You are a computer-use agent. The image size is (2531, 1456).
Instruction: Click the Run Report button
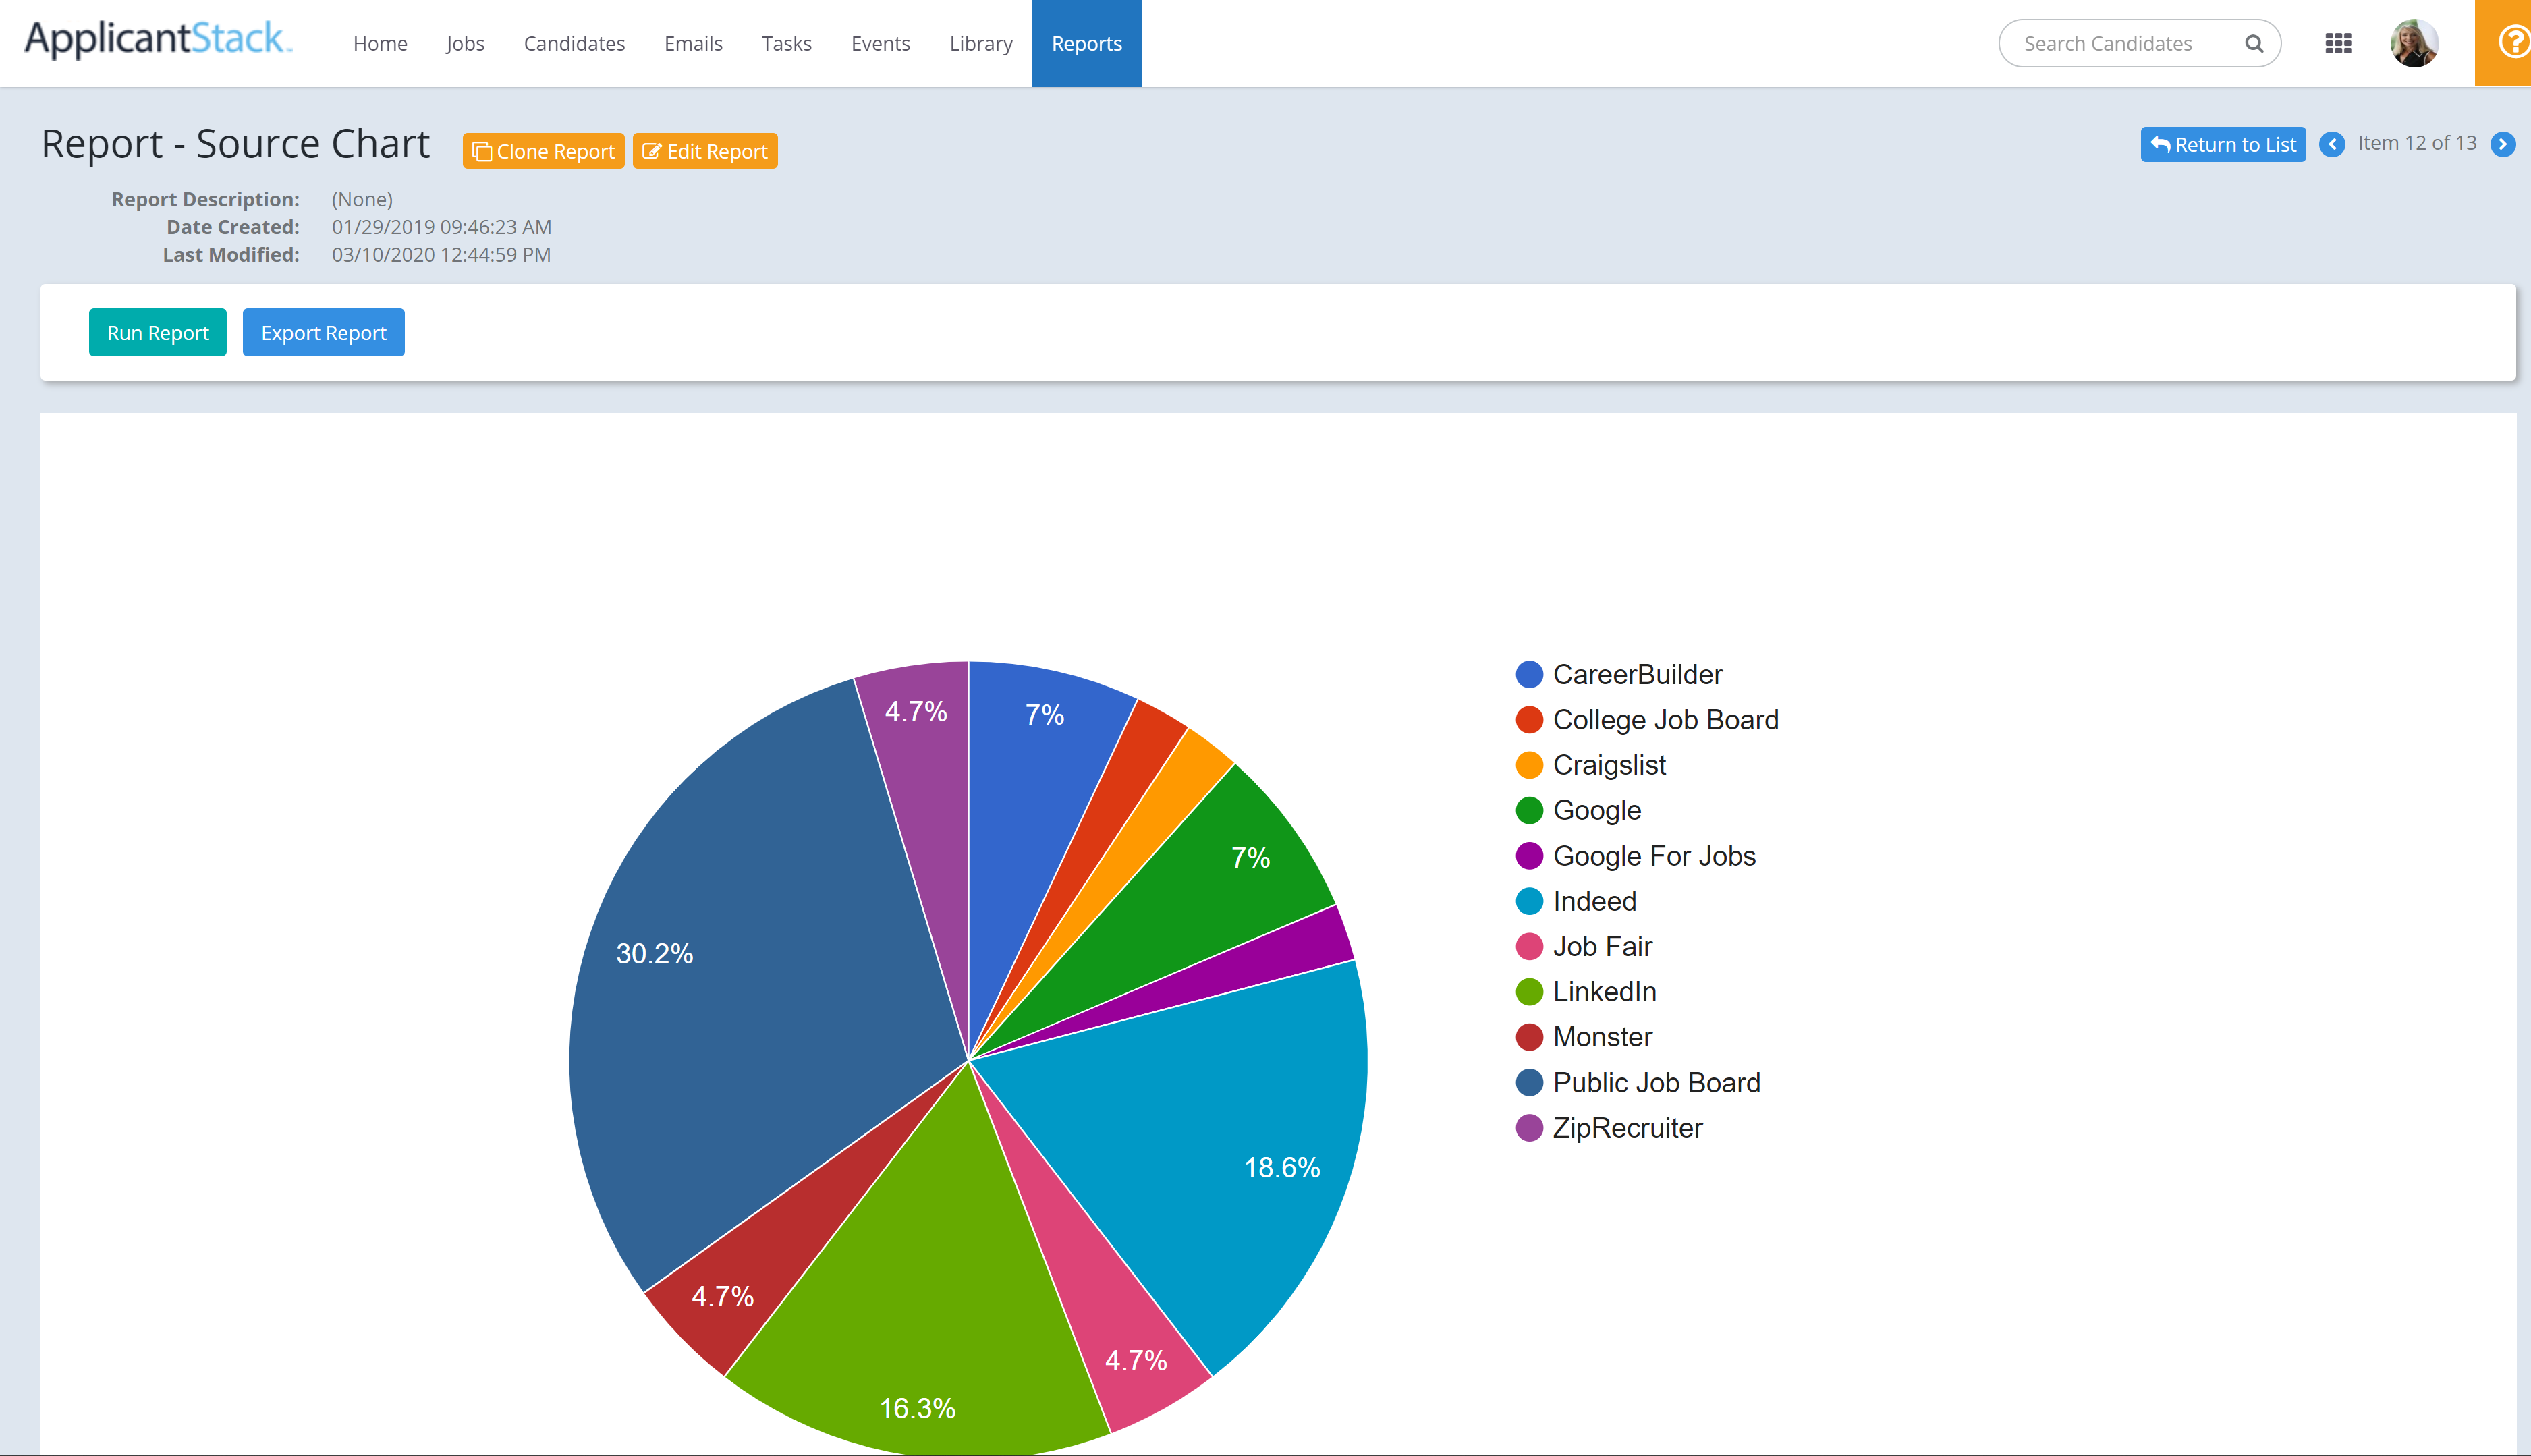pos(157,332)
